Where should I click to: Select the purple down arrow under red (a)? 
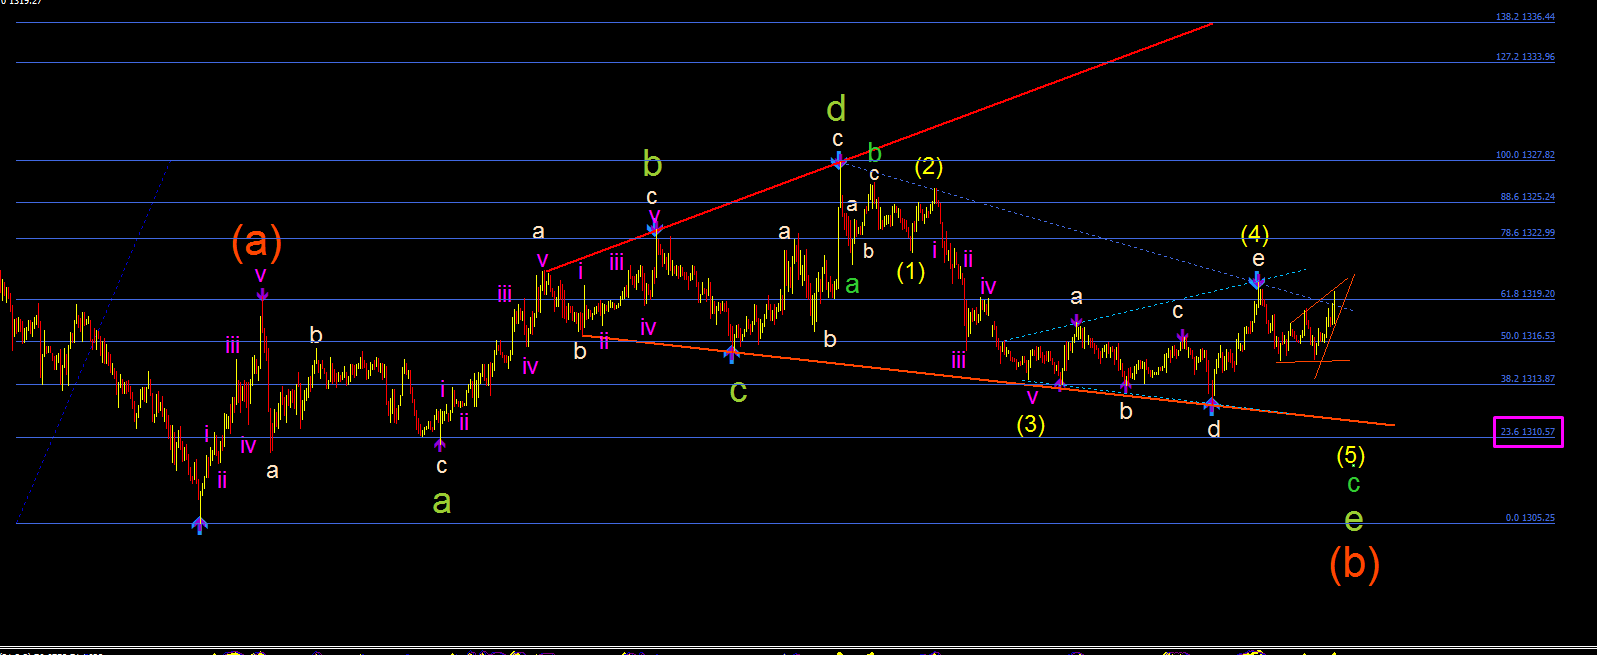click(262, 294)
